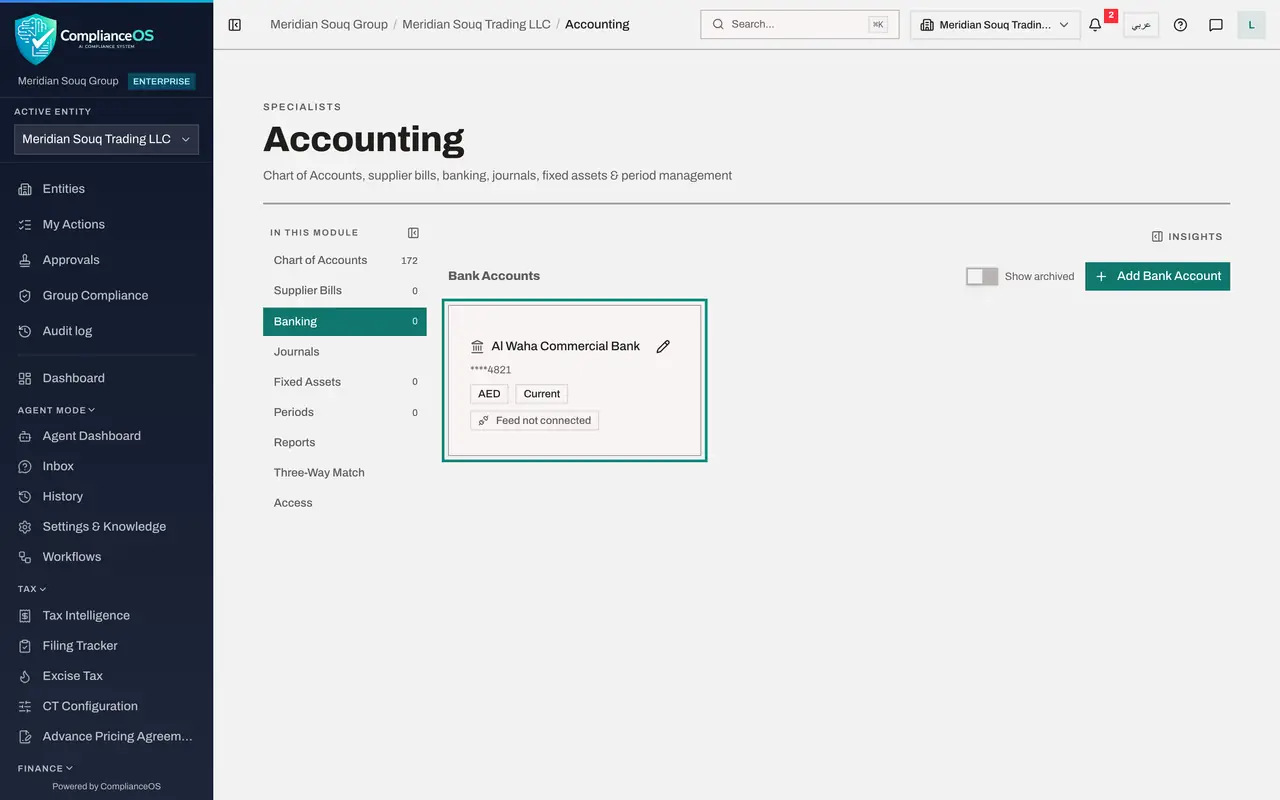Click the bank building icon on the account card
The image size is (1280, 800).
477,347
